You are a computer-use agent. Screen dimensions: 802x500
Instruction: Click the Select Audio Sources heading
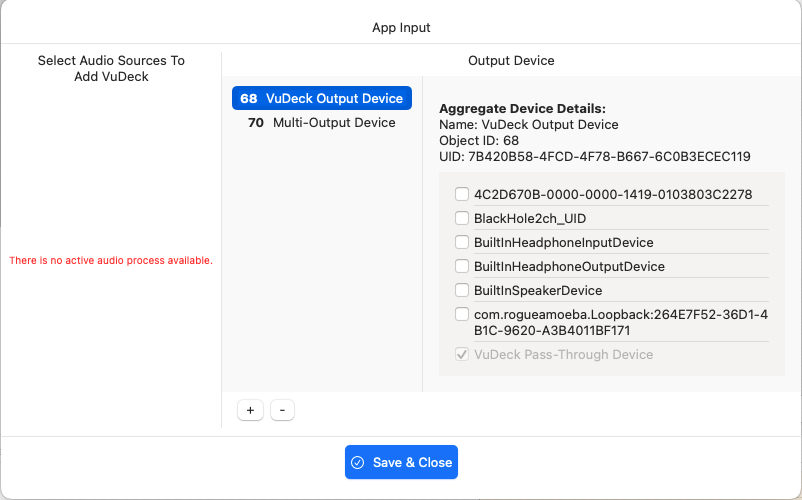click(111, 68)
